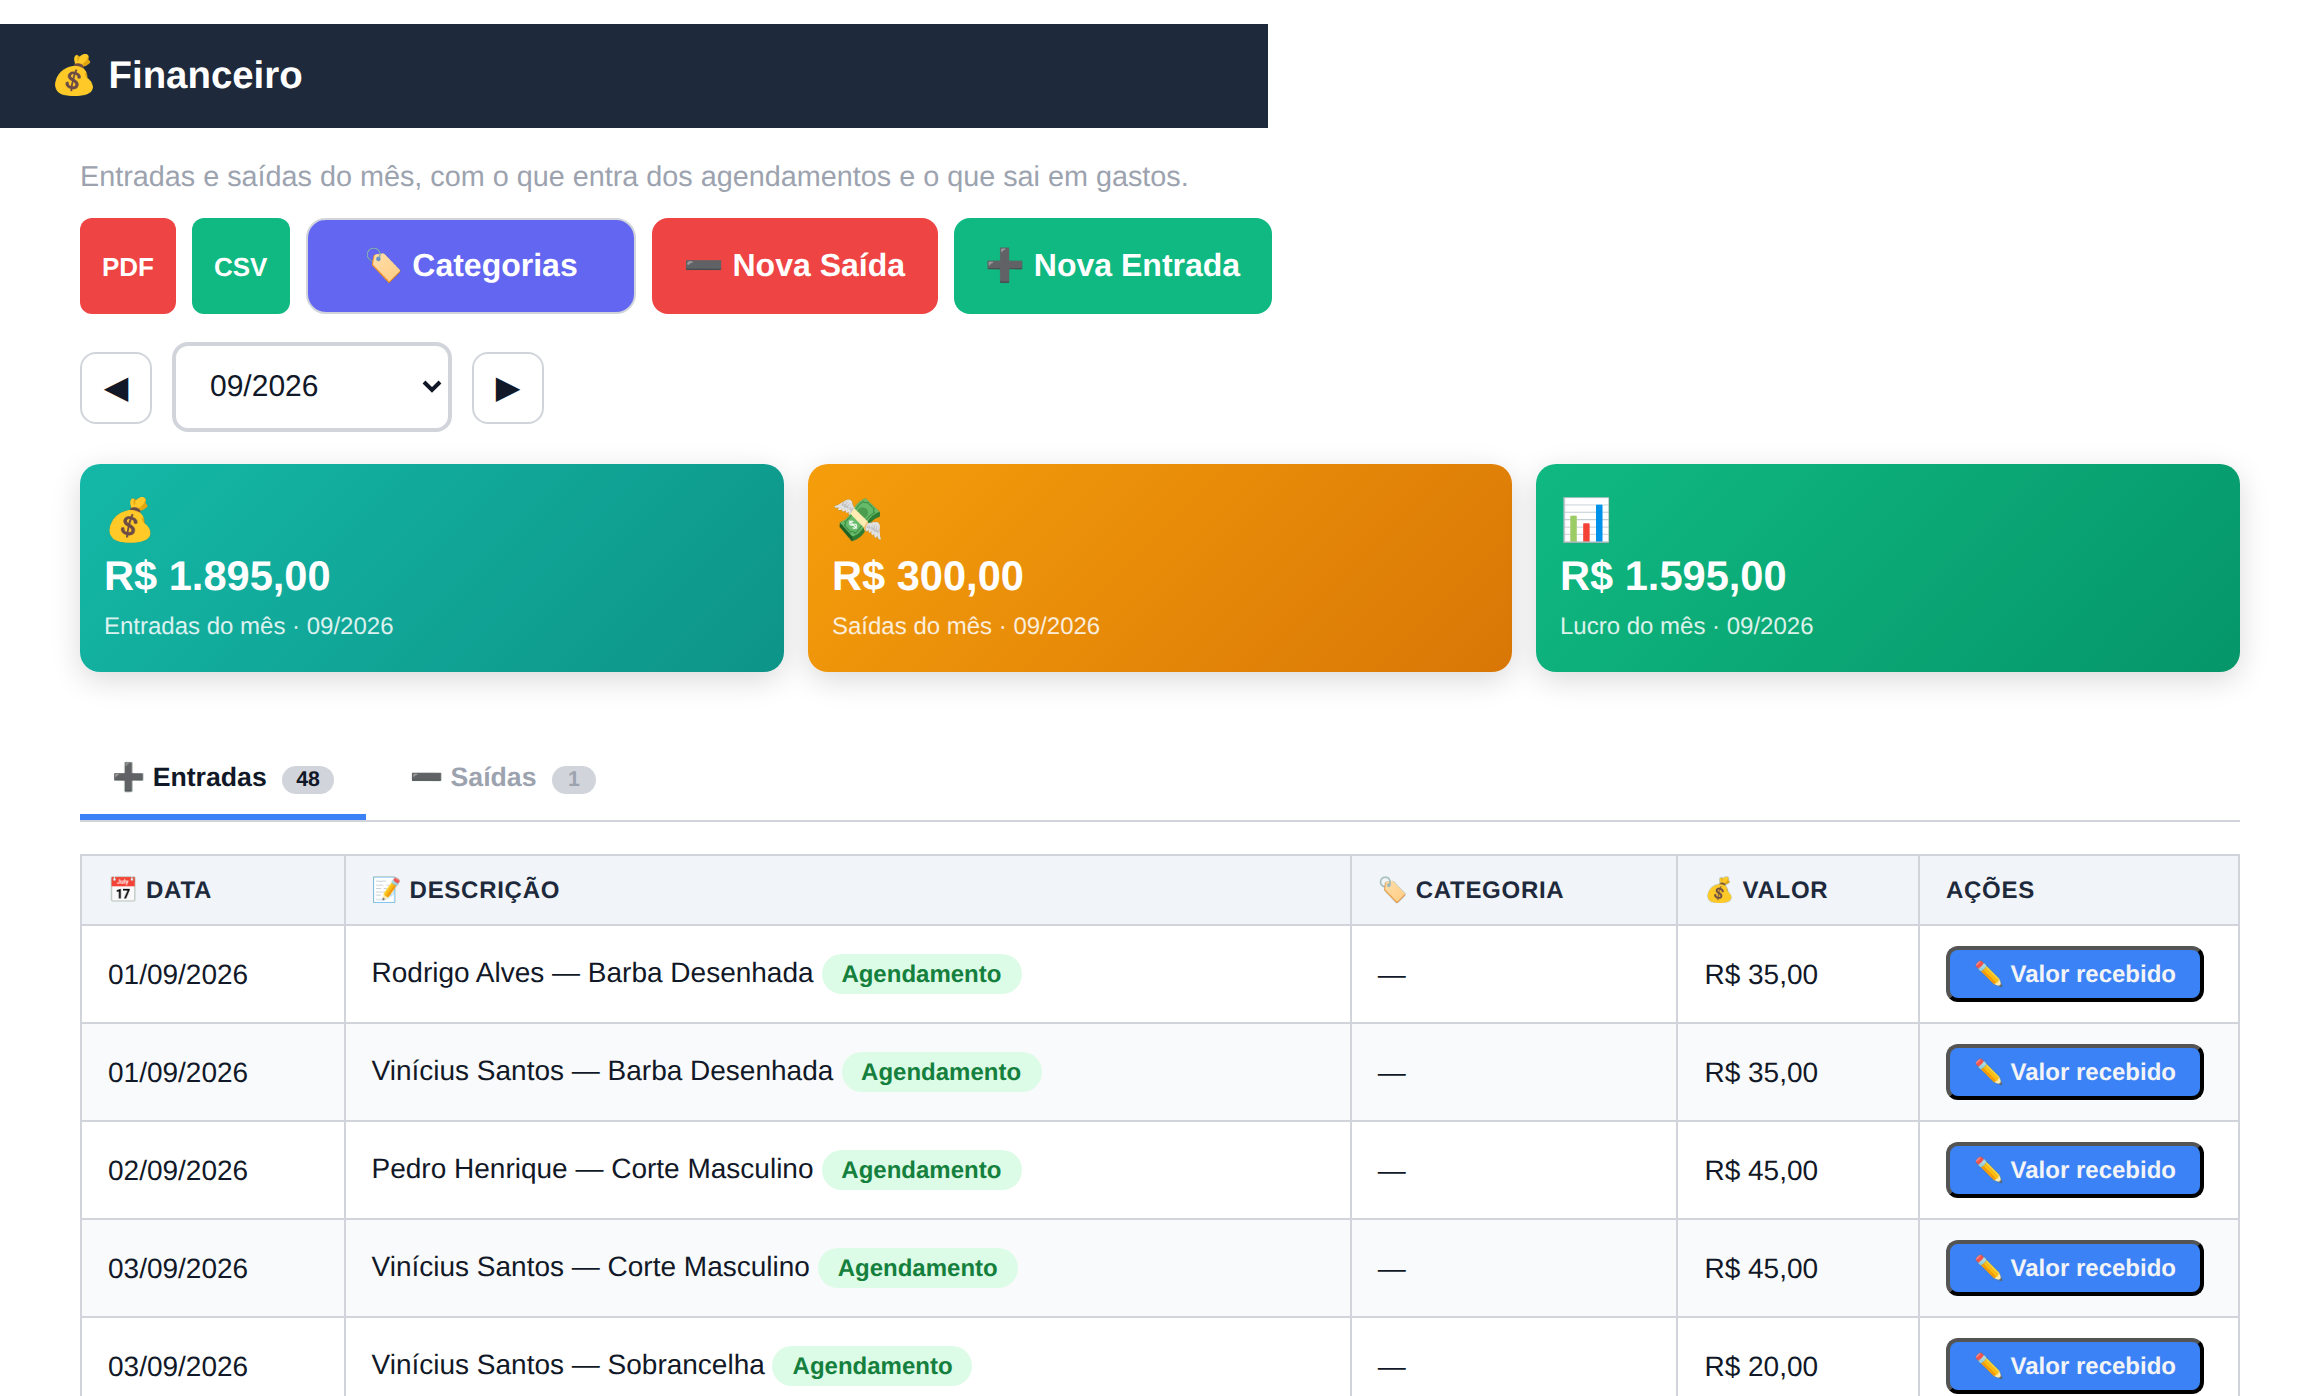The width and height of the screenshot is (2320, 1396).
Task: Export the report with the PDF button
Action: click(128, 266)
